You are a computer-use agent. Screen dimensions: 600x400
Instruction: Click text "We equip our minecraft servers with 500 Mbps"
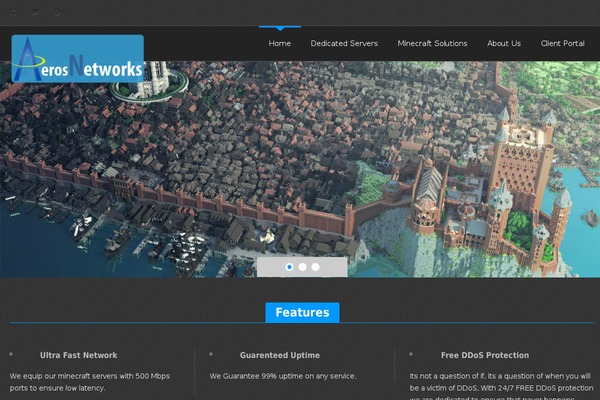pos(90,376)
